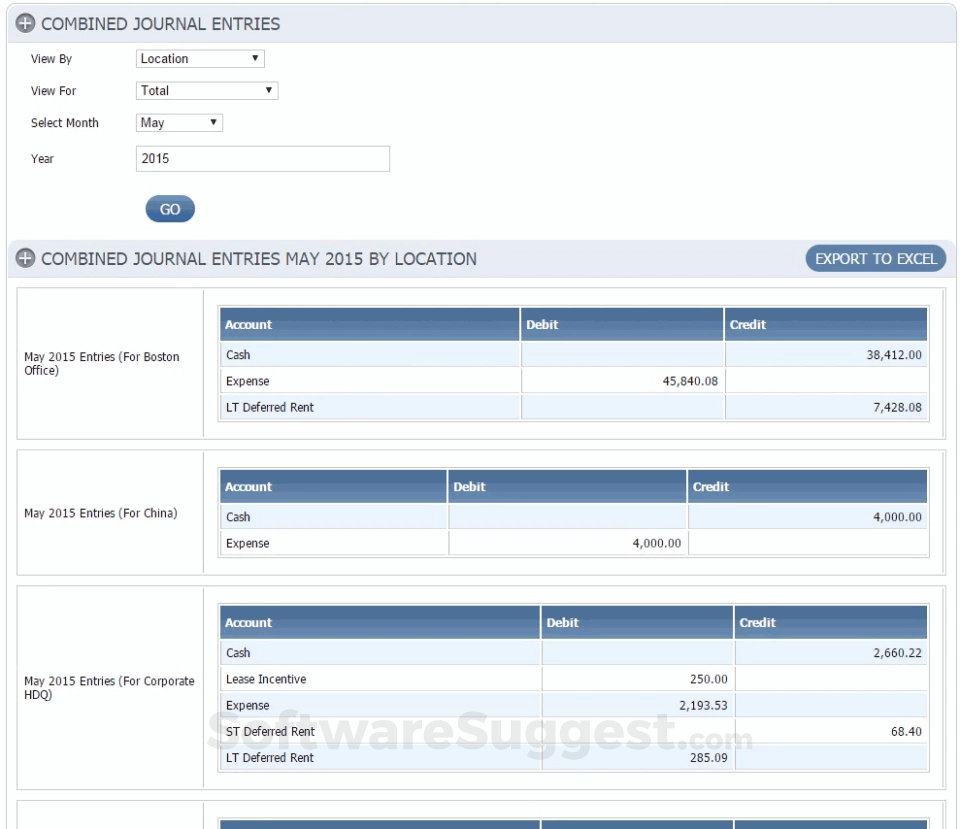Open the View By dropdown
Image resolution: width=960 pixels, height=829 pixels.
click(199, 58)
